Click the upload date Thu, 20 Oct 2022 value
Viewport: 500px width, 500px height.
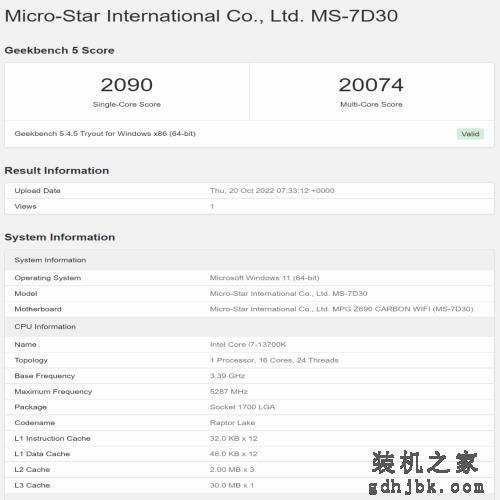click(x=272, y=191)
